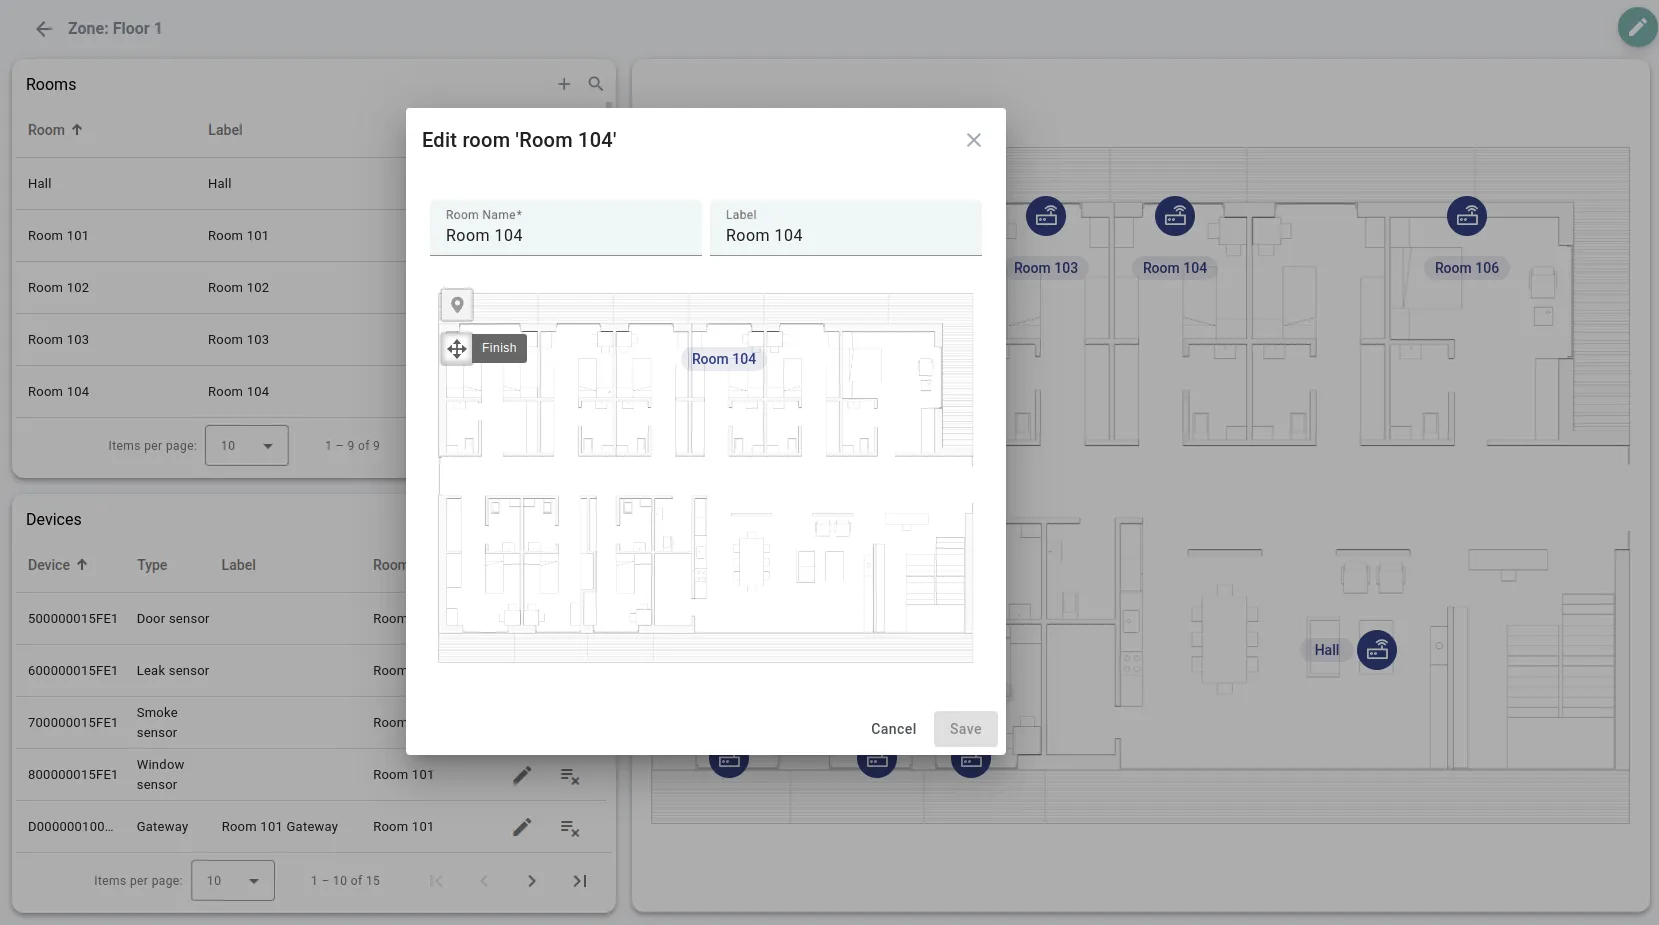This screenshot has height=925, width=1659.
Task: Click the green pencil edit button
Action: (x=1637, y=28)
